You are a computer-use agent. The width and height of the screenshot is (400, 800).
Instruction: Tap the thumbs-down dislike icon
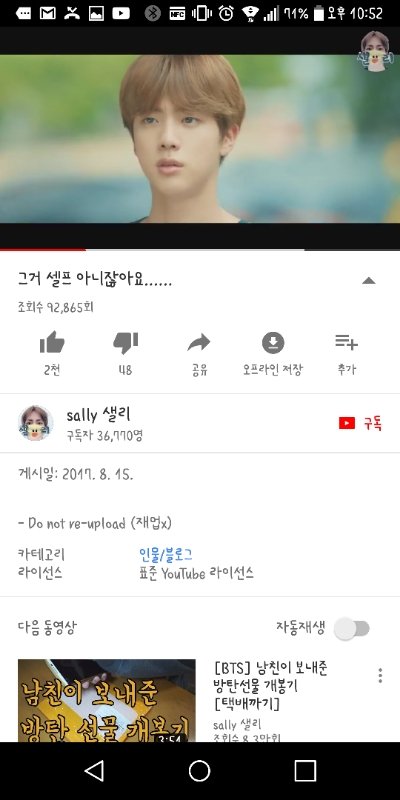(x=126, y=342)
